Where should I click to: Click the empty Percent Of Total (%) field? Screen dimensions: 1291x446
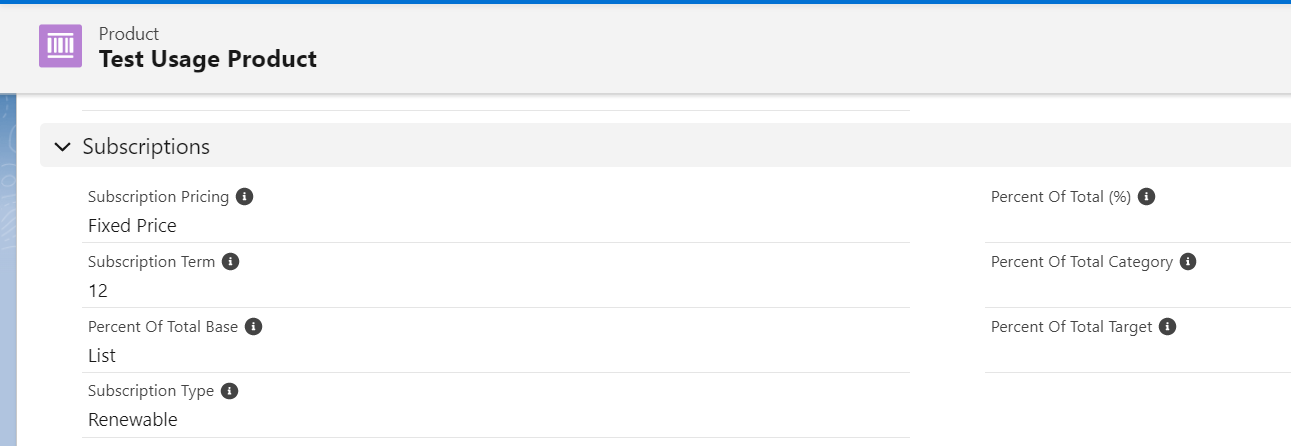(x=1130, y=226)
